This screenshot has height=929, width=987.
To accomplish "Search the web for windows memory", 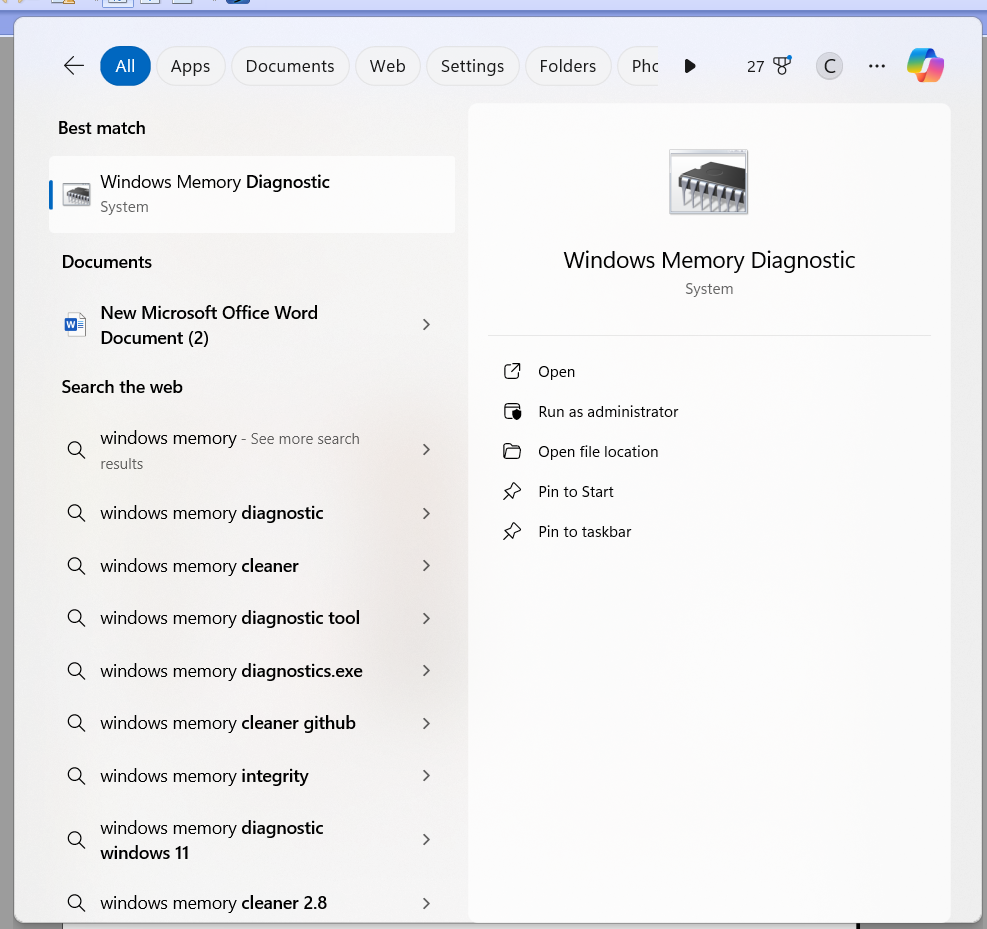I will click(x=252, y=450).
